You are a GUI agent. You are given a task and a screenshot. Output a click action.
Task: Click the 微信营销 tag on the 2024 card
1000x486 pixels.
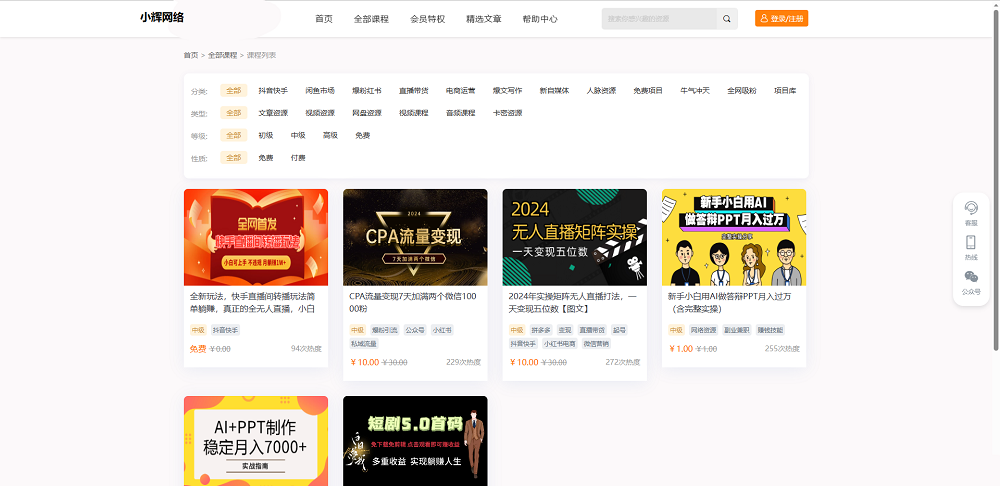[596, 344]
